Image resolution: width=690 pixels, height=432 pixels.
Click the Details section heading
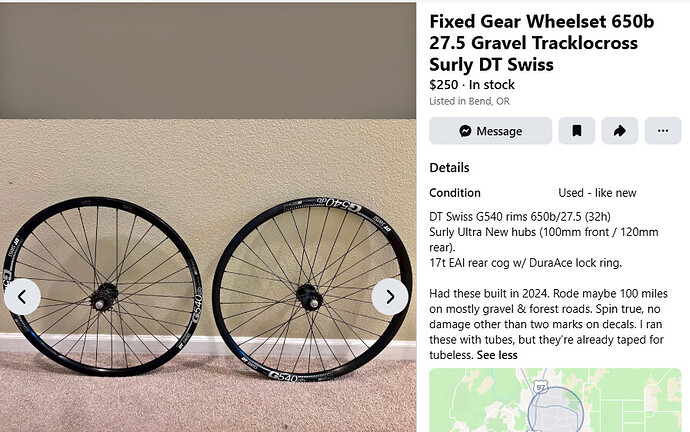tap(449, 168)
